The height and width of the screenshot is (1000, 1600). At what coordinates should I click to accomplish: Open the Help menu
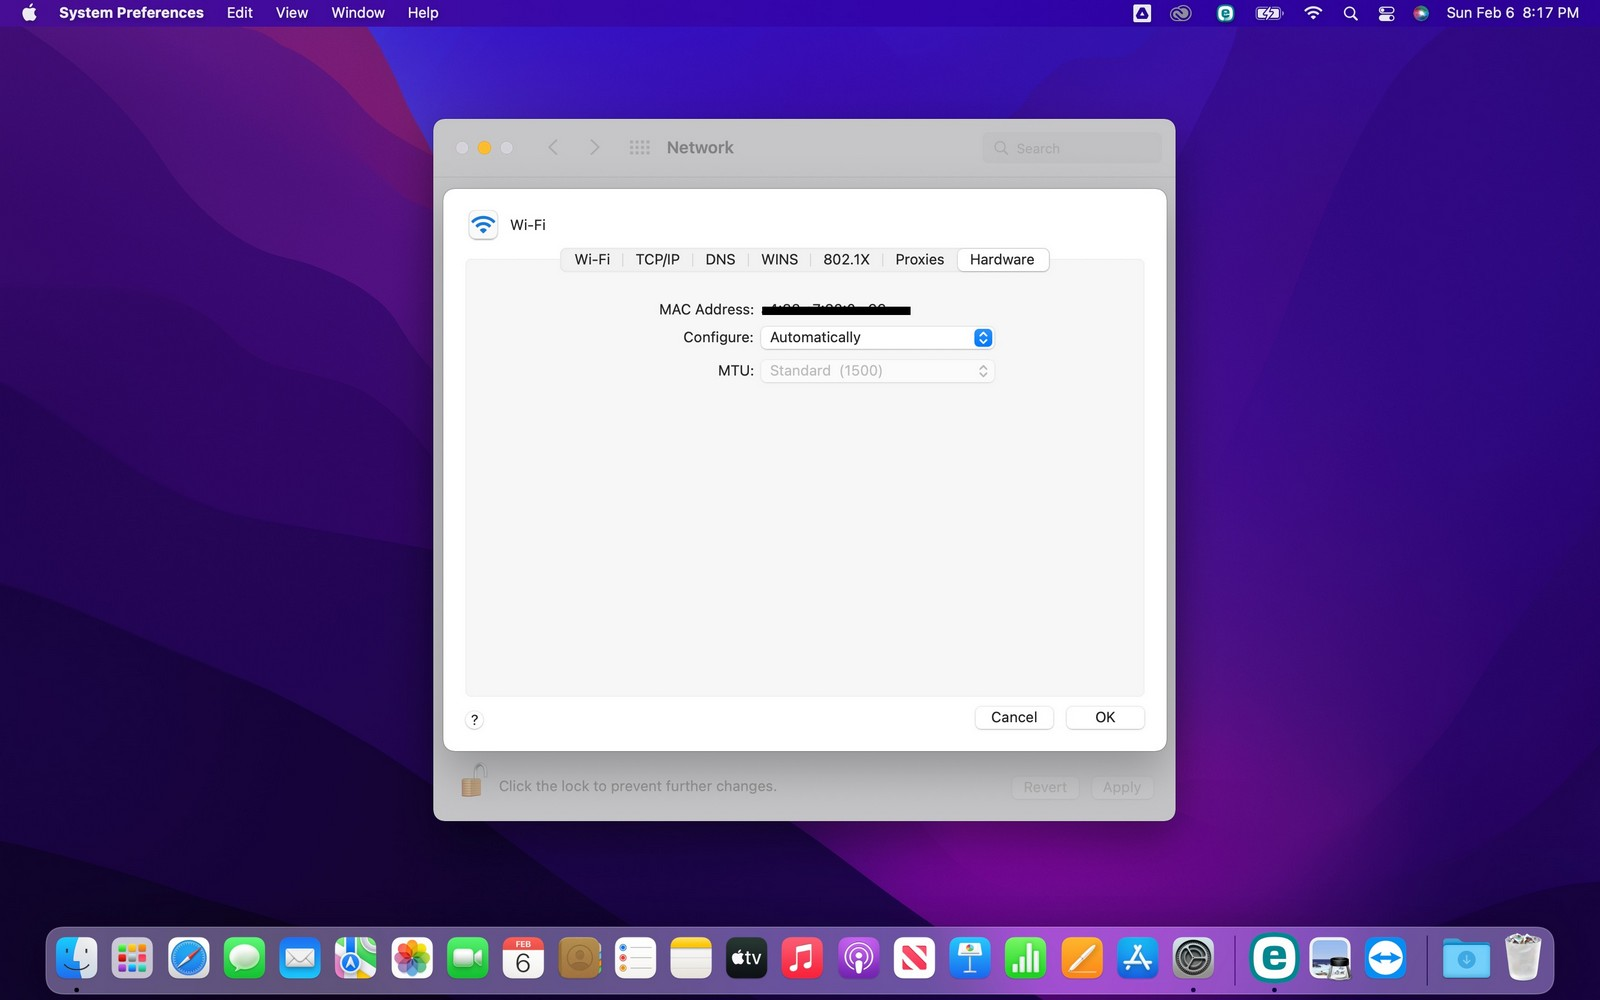423,13
